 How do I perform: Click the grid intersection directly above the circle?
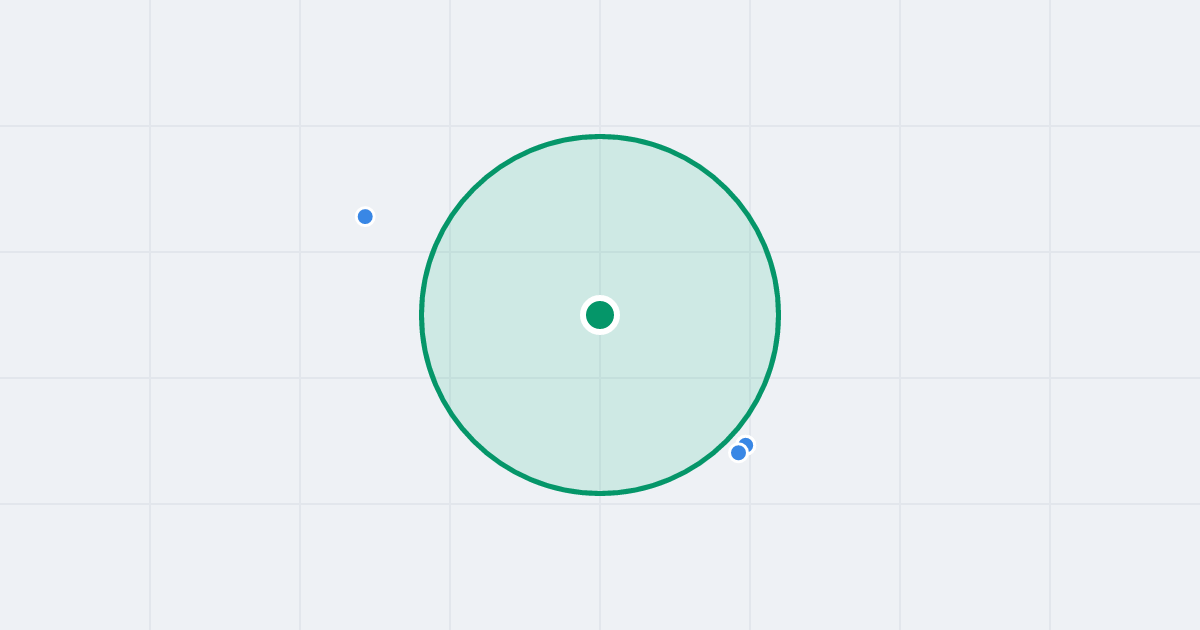[x=600, y=126]
